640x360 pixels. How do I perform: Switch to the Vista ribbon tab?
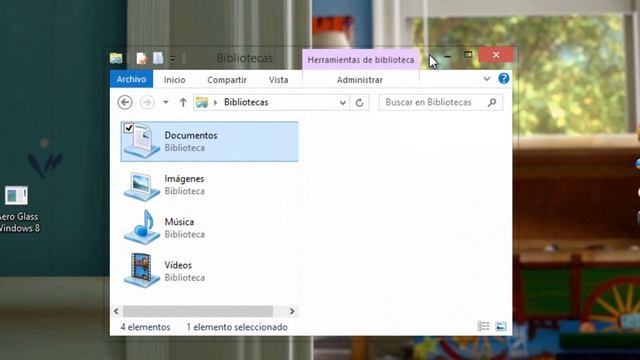[278, 80]
